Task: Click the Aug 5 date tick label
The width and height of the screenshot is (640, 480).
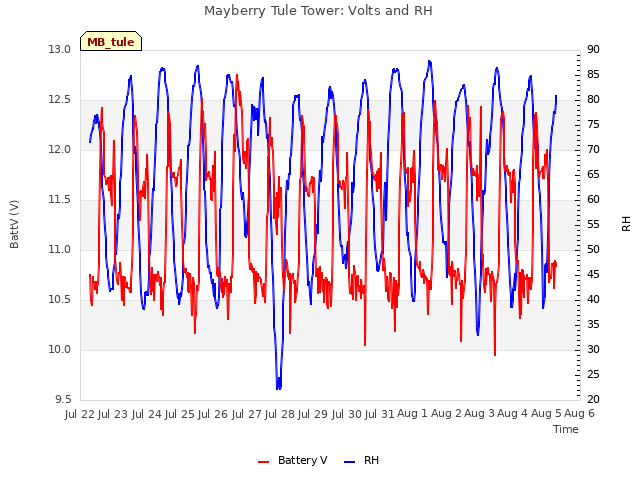Action: point(546,414)
